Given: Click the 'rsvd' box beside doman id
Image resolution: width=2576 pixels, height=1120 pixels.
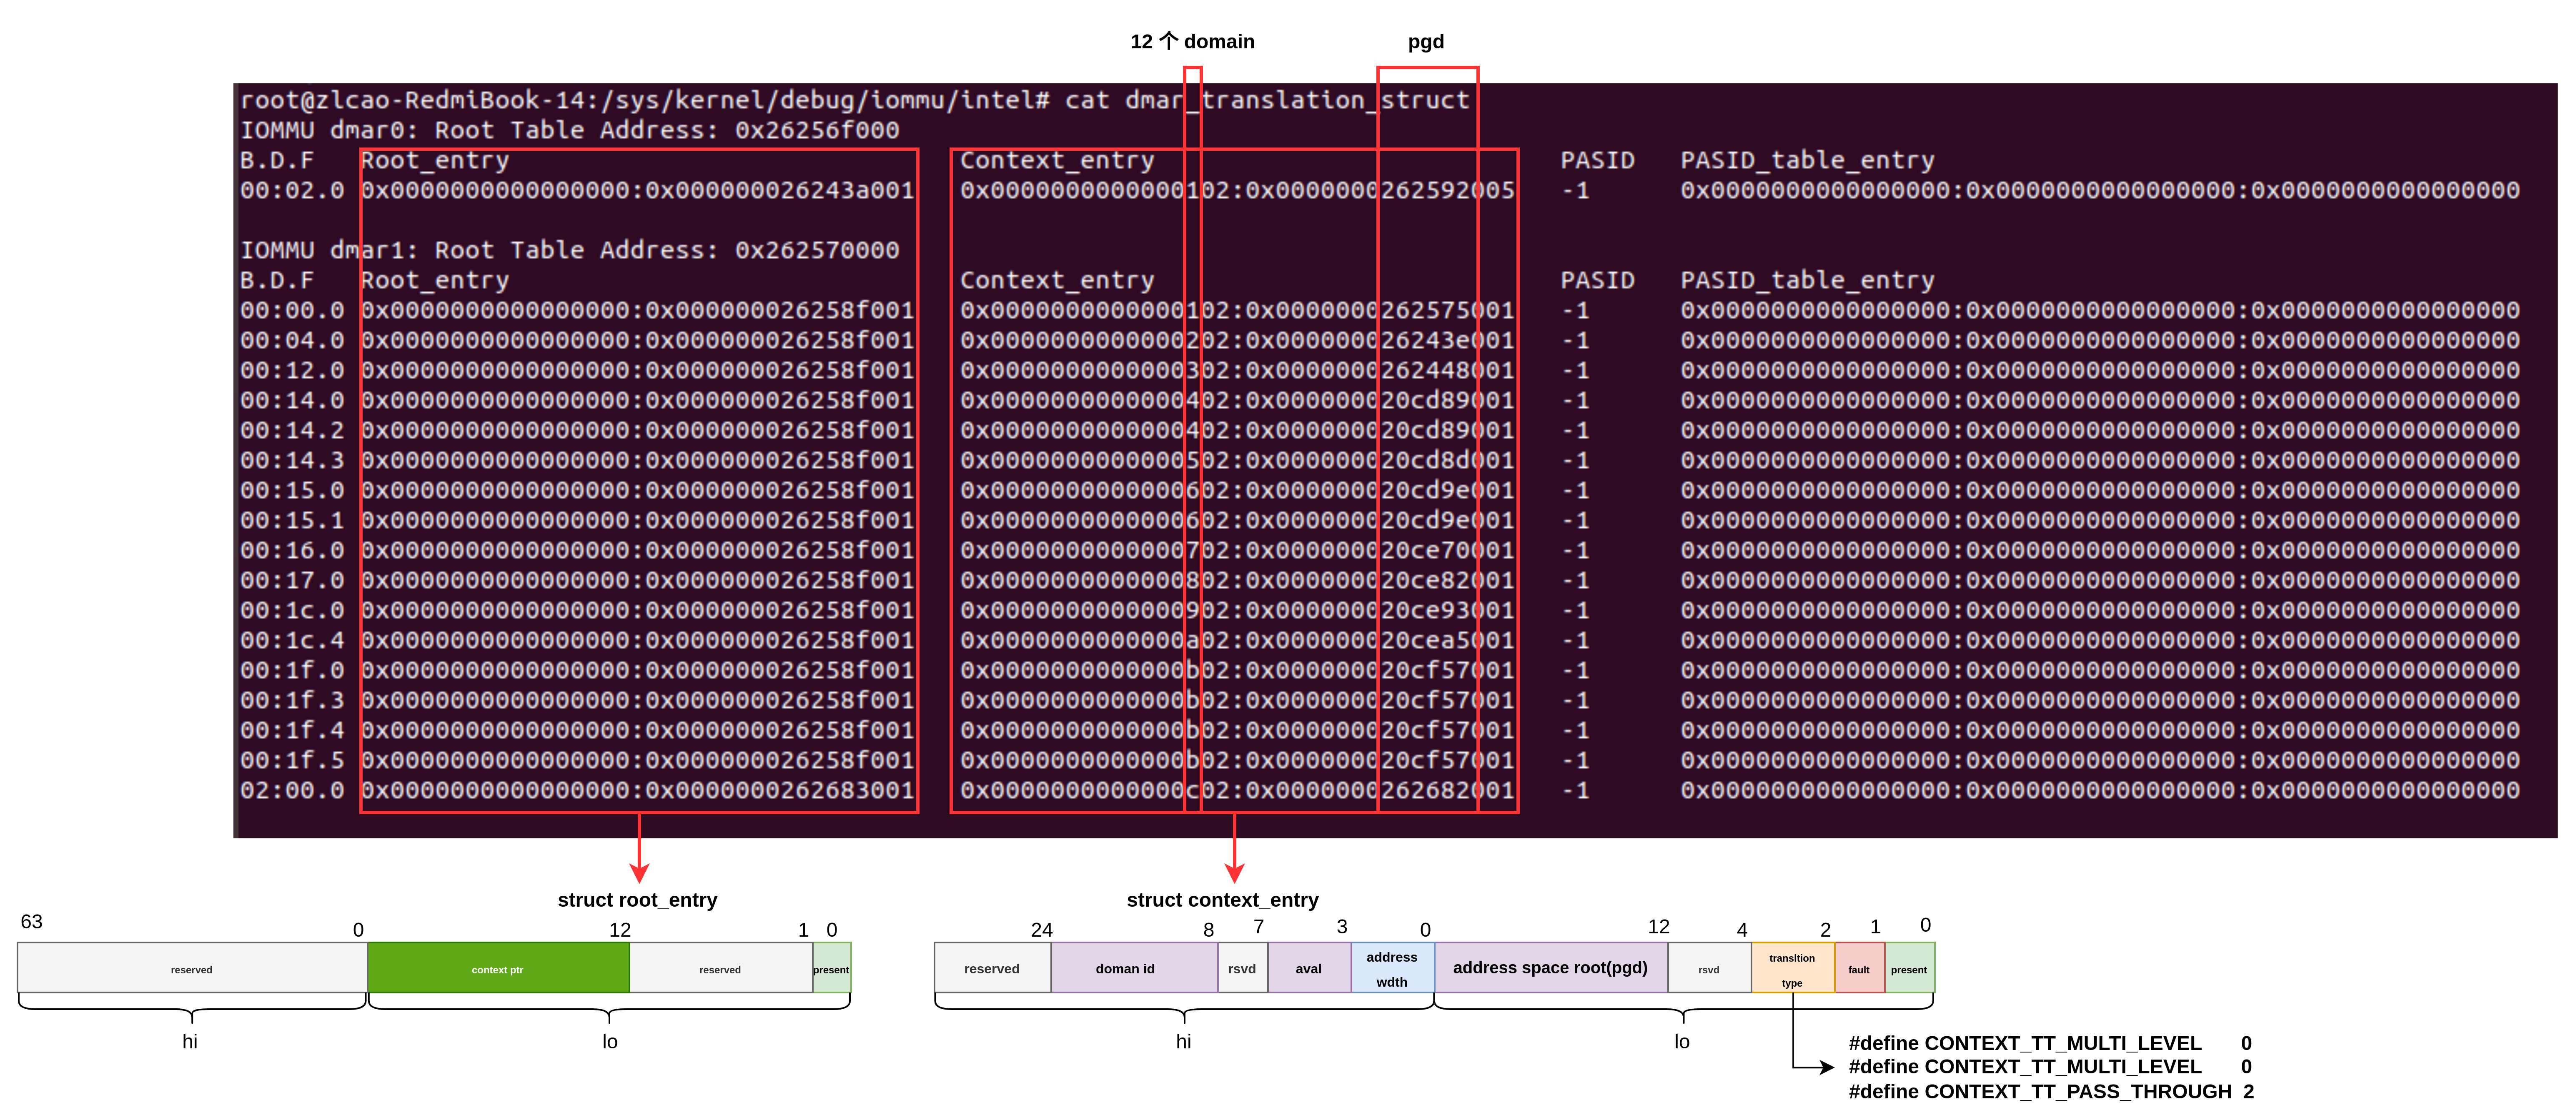Looking at the screenshot, I should coord(1242,968).
